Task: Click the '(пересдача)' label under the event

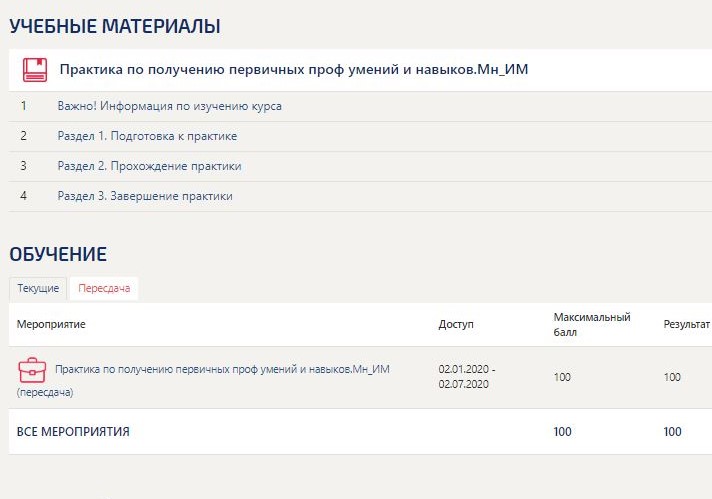Action: tap(45, 392)
